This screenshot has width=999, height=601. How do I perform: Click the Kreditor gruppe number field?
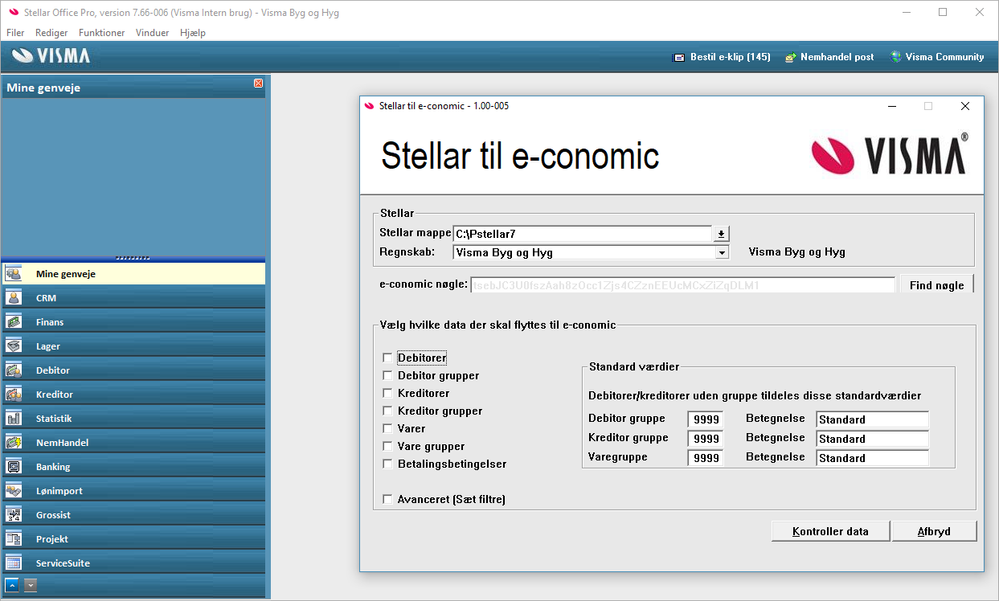click(706, 438)
